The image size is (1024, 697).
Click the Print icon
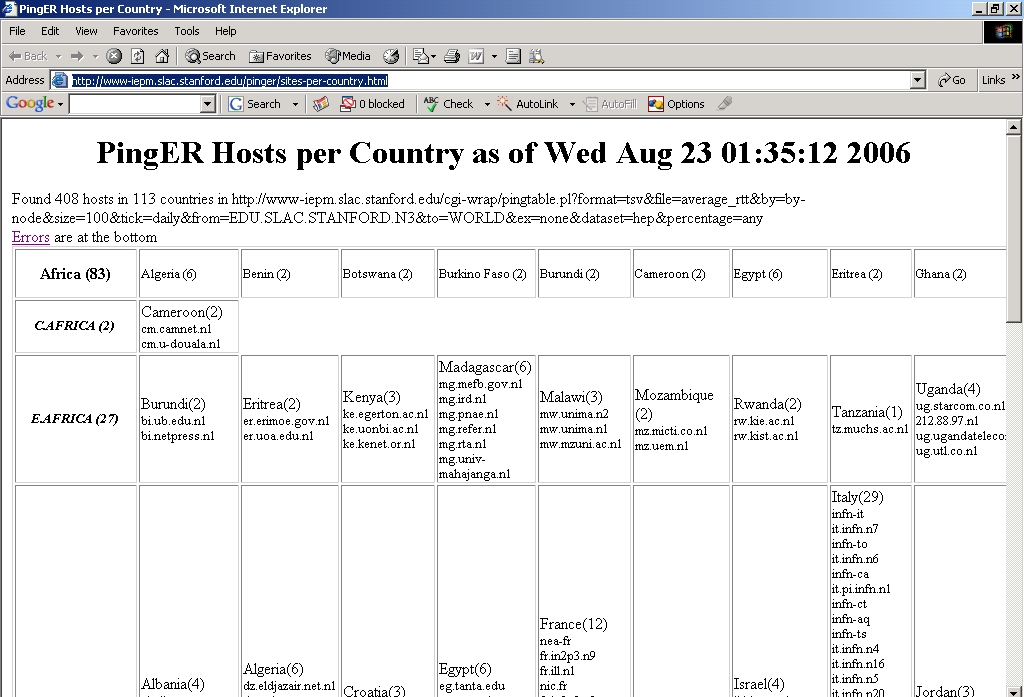[451, 56]
